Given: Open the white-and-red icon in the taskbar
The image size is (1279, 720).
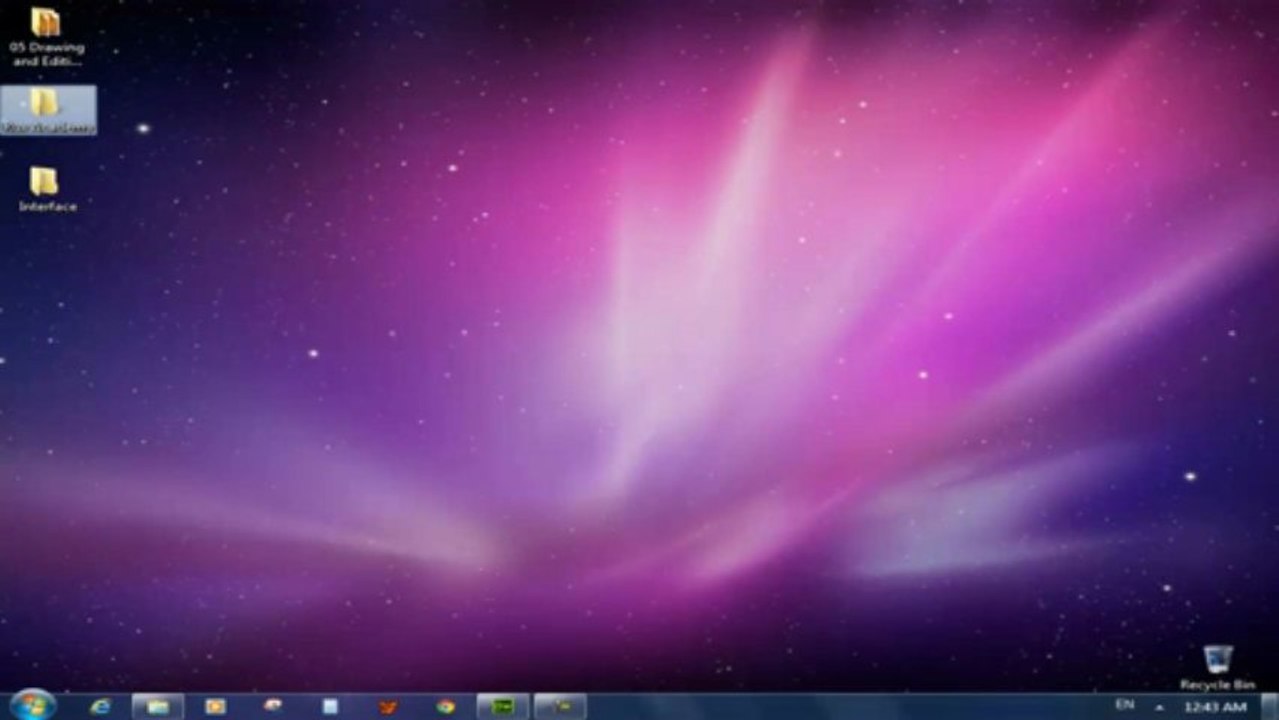Looking at the screenshot, I should (x=273, y=707).
